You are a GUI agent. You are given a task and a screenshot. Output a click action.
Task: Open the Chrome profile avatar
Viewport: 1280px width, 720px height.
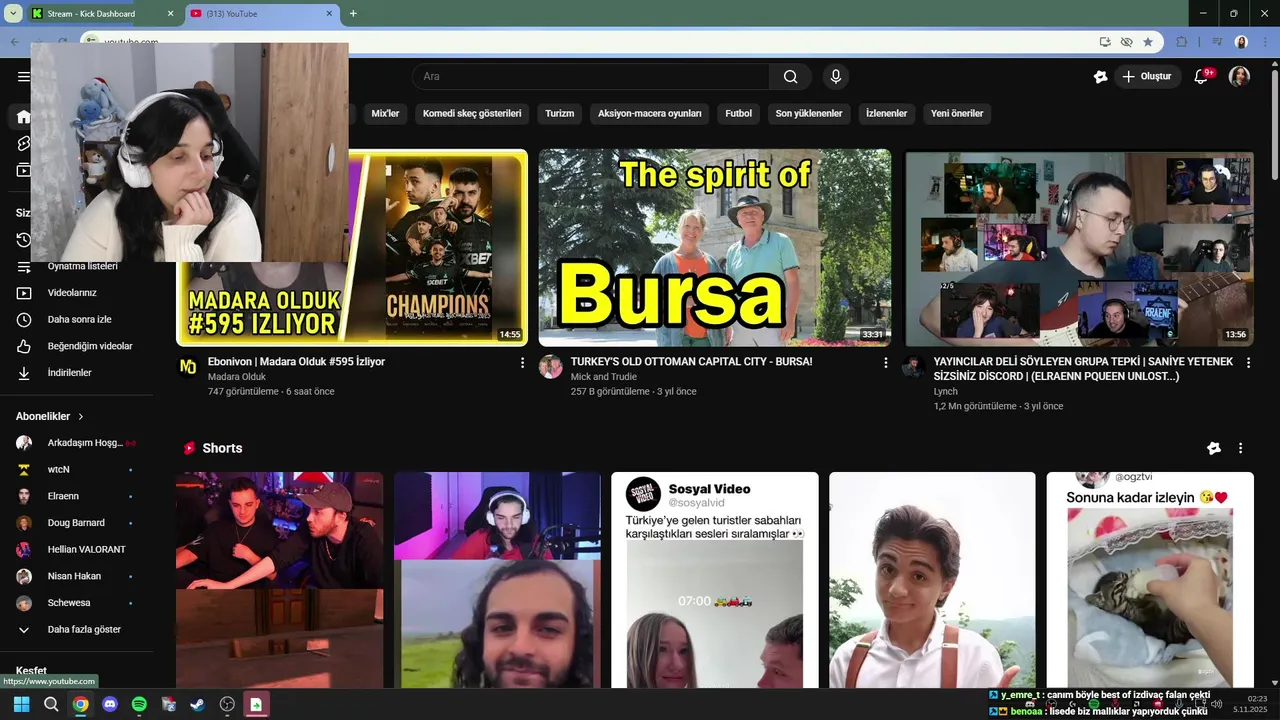click(x=1241, y=42)
